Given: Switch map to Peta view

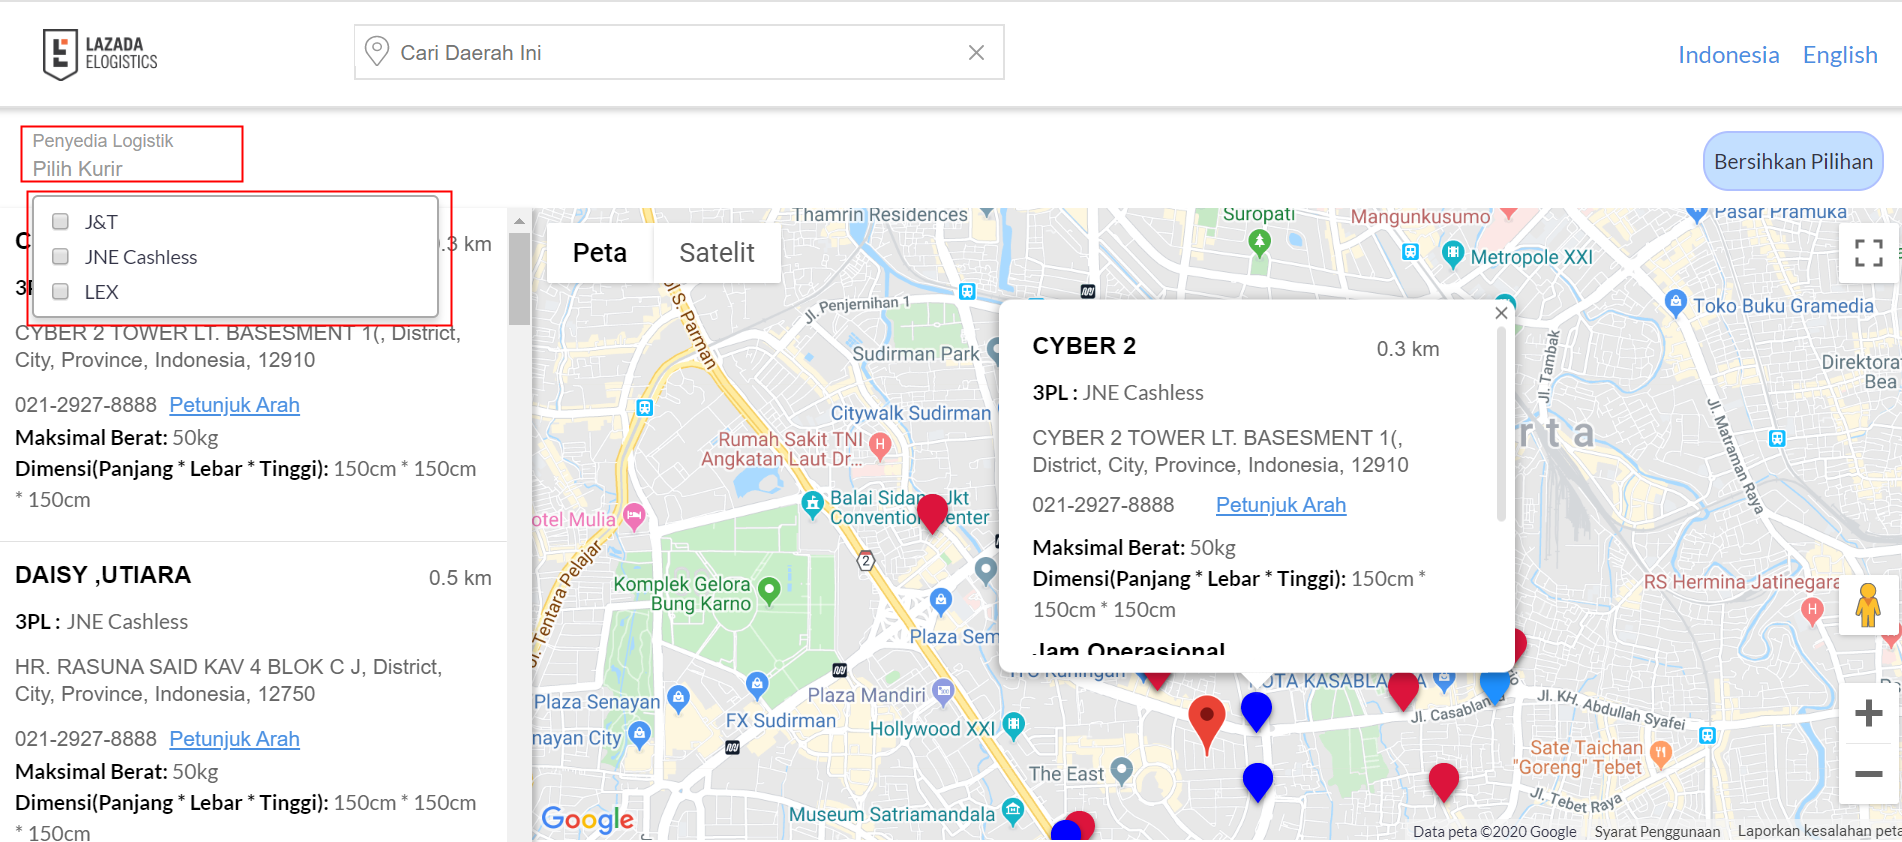Looking at the screenshot, I should tap(599, 253).
